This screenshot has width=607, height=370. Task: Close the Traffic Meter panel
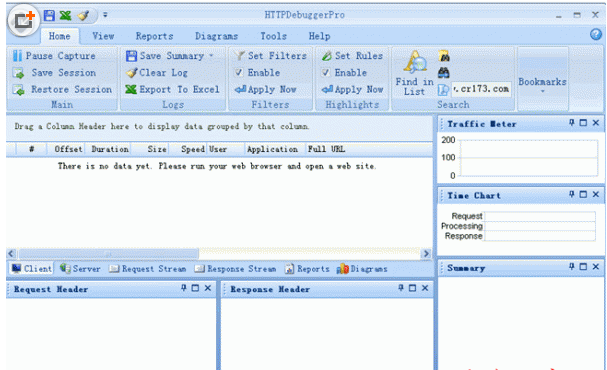click(x=596, y=123)
